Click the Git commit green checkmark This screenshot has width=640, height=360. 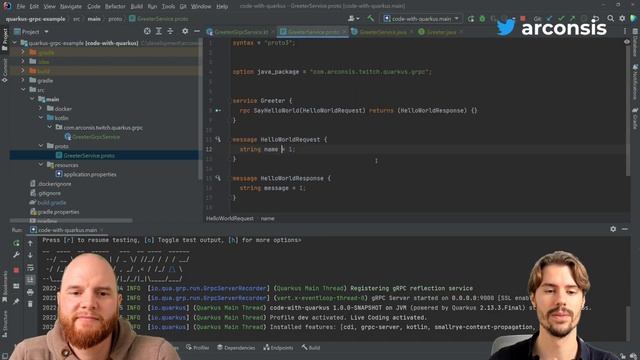coord(561,19)
